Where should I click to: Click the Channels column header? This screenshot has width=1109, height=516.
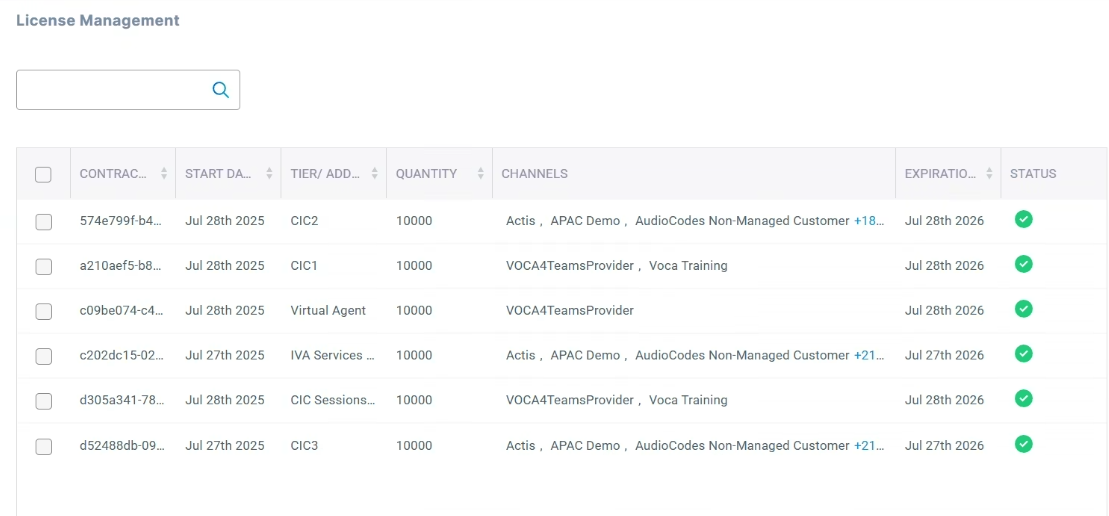tap(534, 174)
